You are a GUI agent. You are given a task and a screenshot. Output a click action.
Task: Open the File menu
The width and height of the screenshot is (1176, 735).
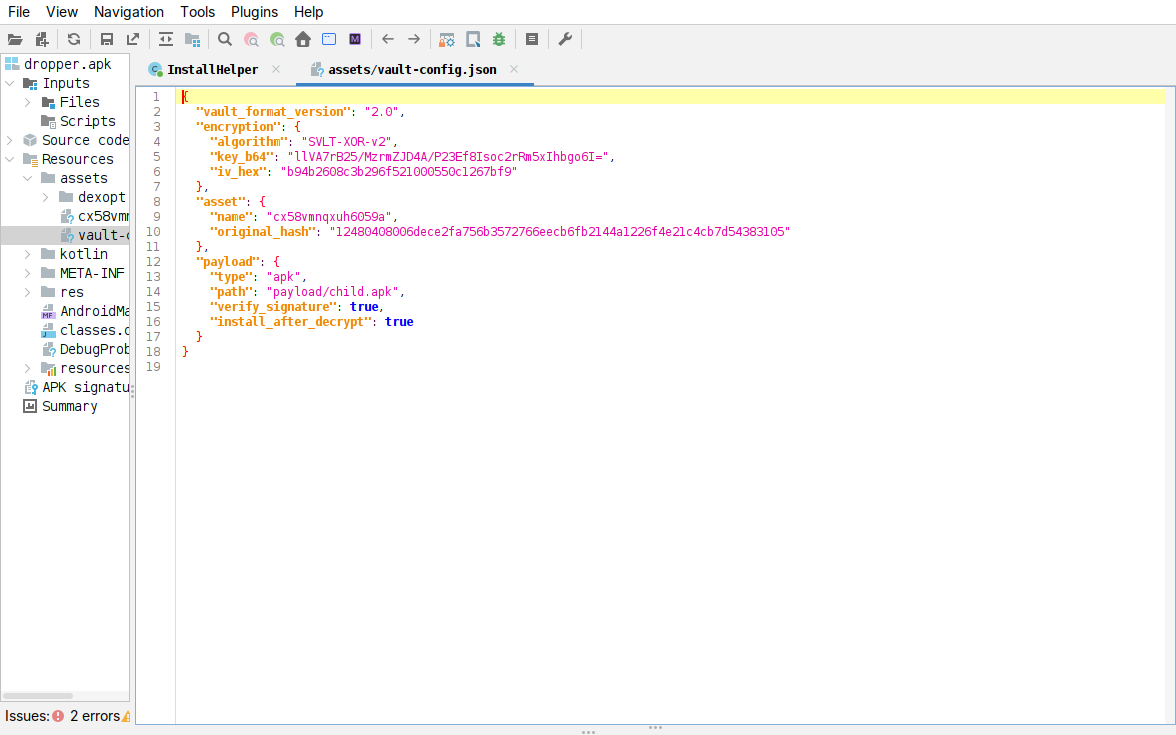tap(19, 12)
